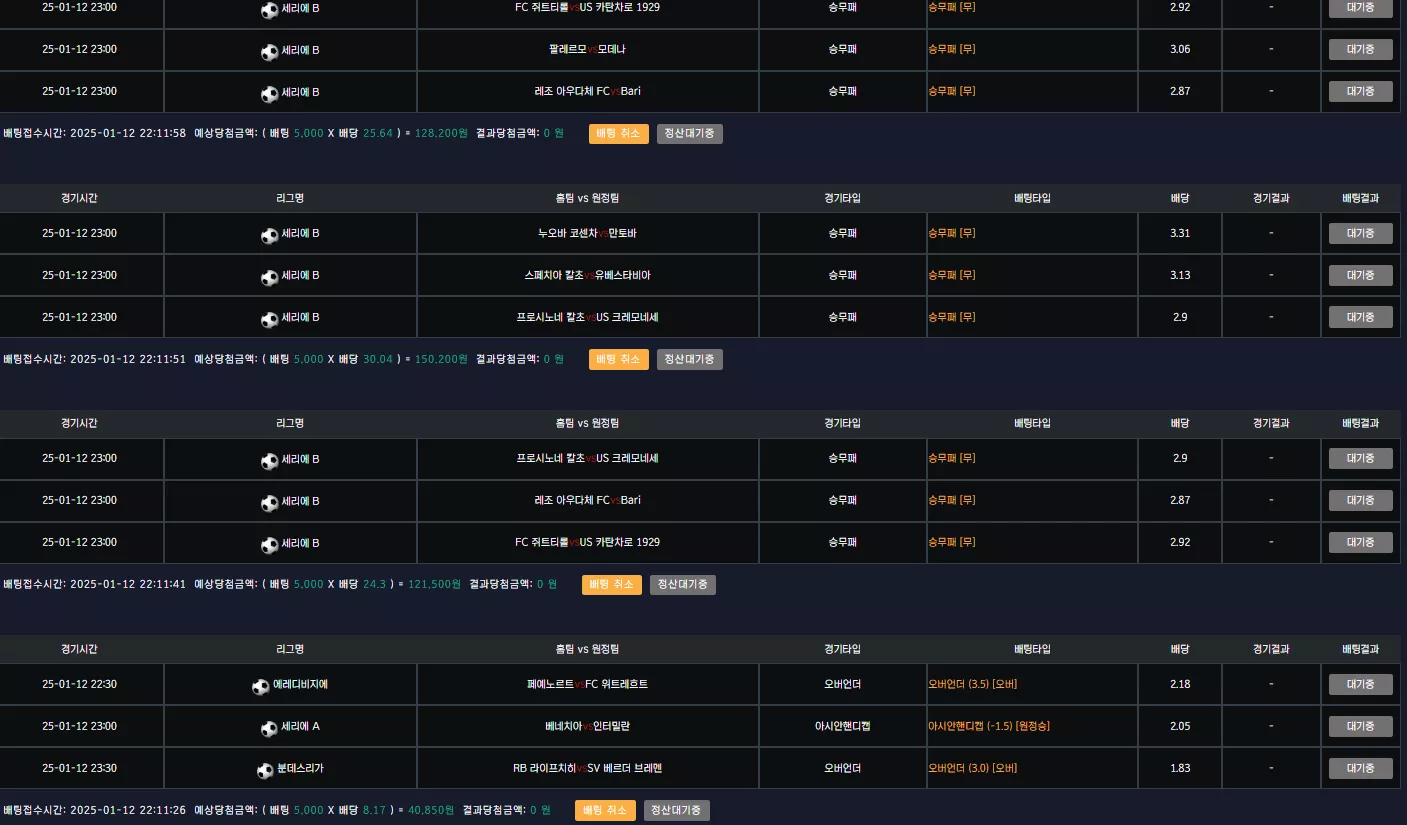Click the soccer ball icon next to 에레디비지에
Screen dimensions: 1407x825
click(261, 687)
